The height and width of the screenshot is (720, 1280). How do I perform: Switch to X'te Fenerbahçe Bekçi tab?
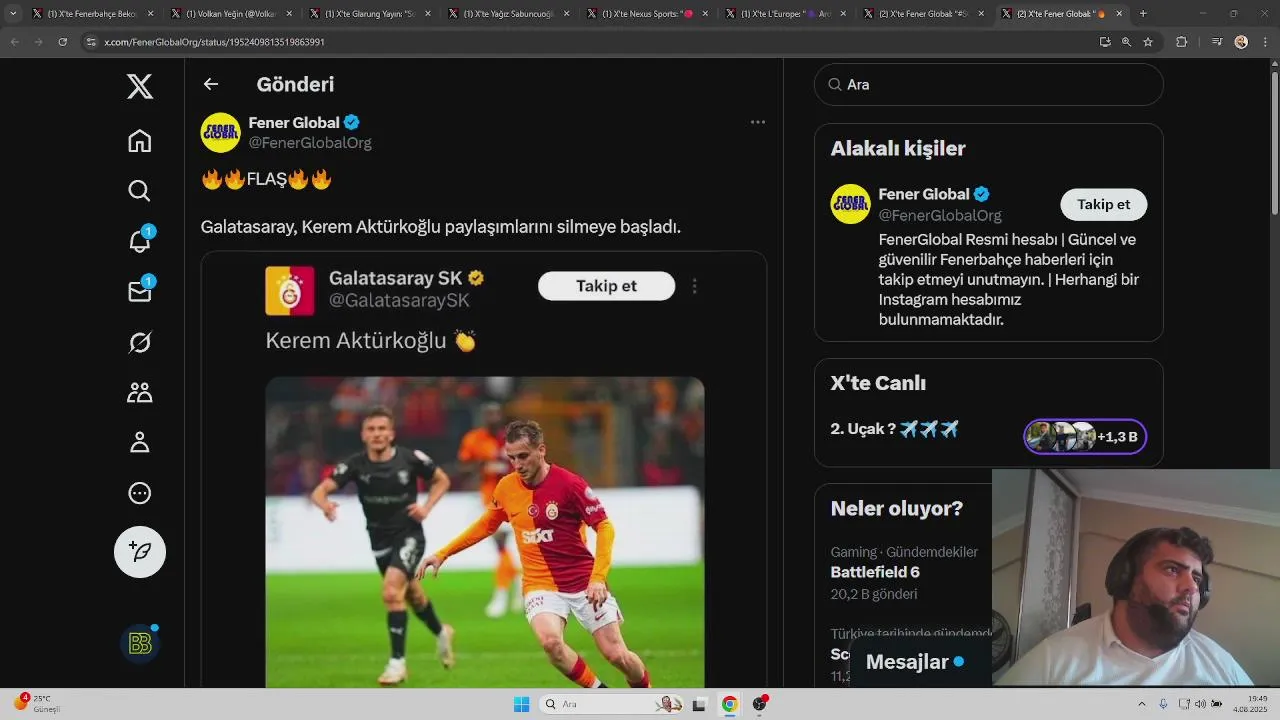point(95,14)
